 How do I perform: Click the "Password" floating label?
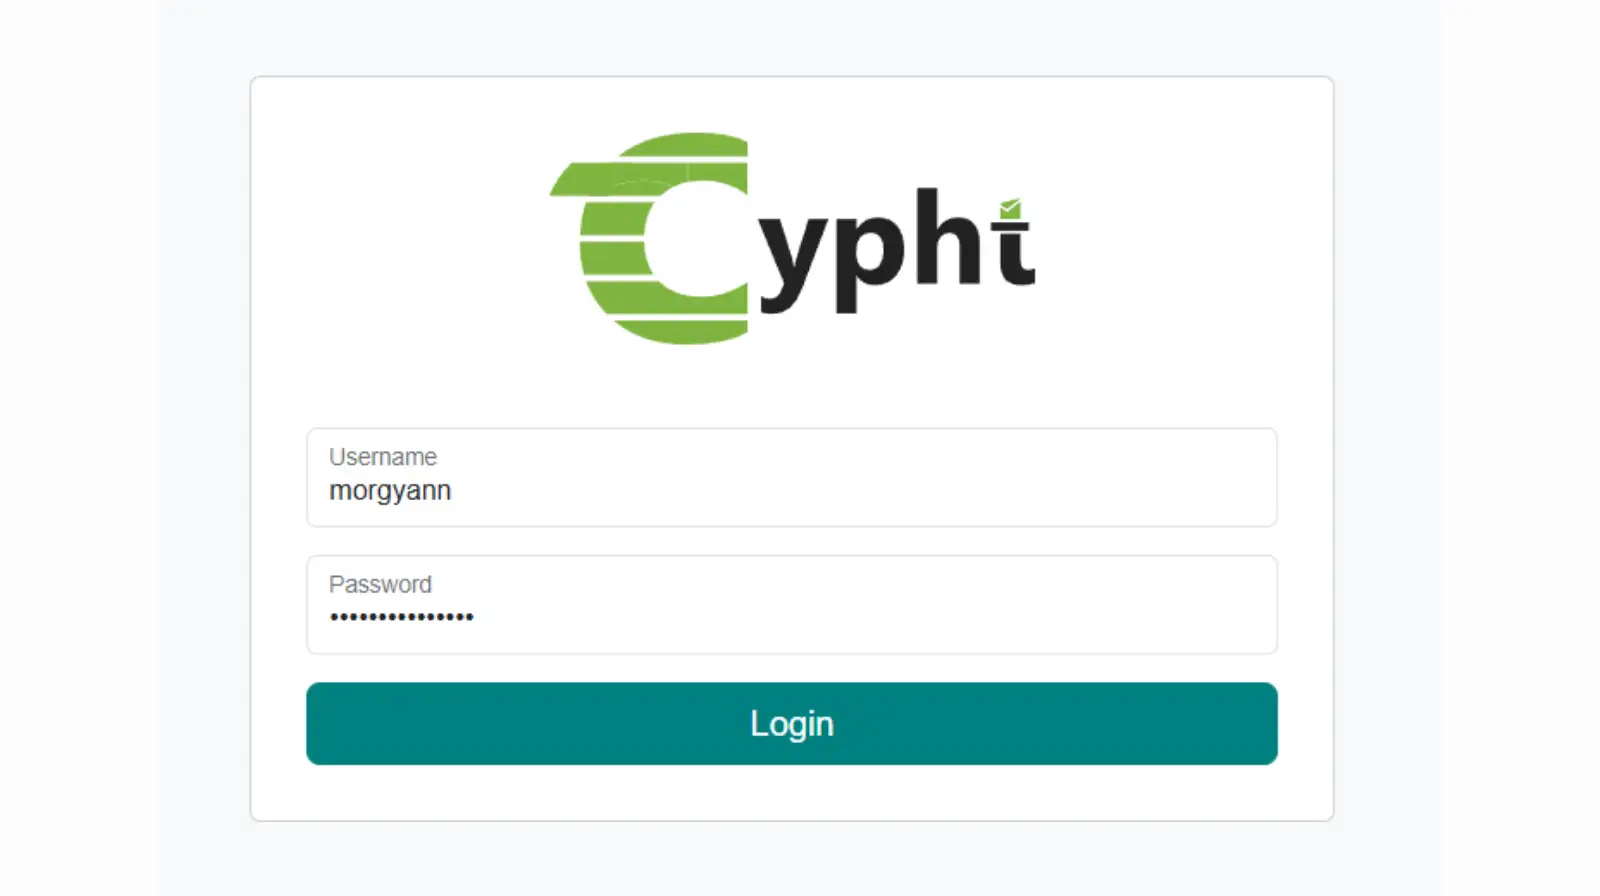click(380, 584)
